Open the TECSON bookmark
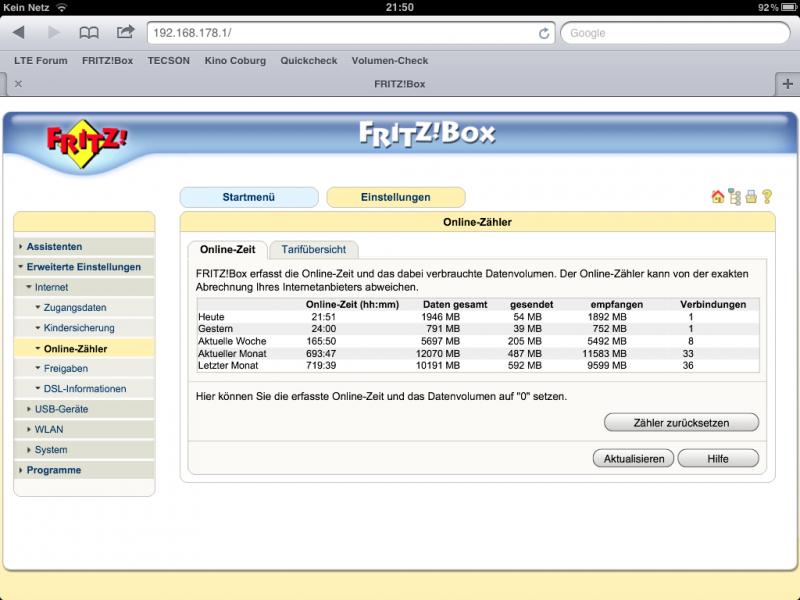This screenshot has width=800, height=600. (x=169, y=61)
